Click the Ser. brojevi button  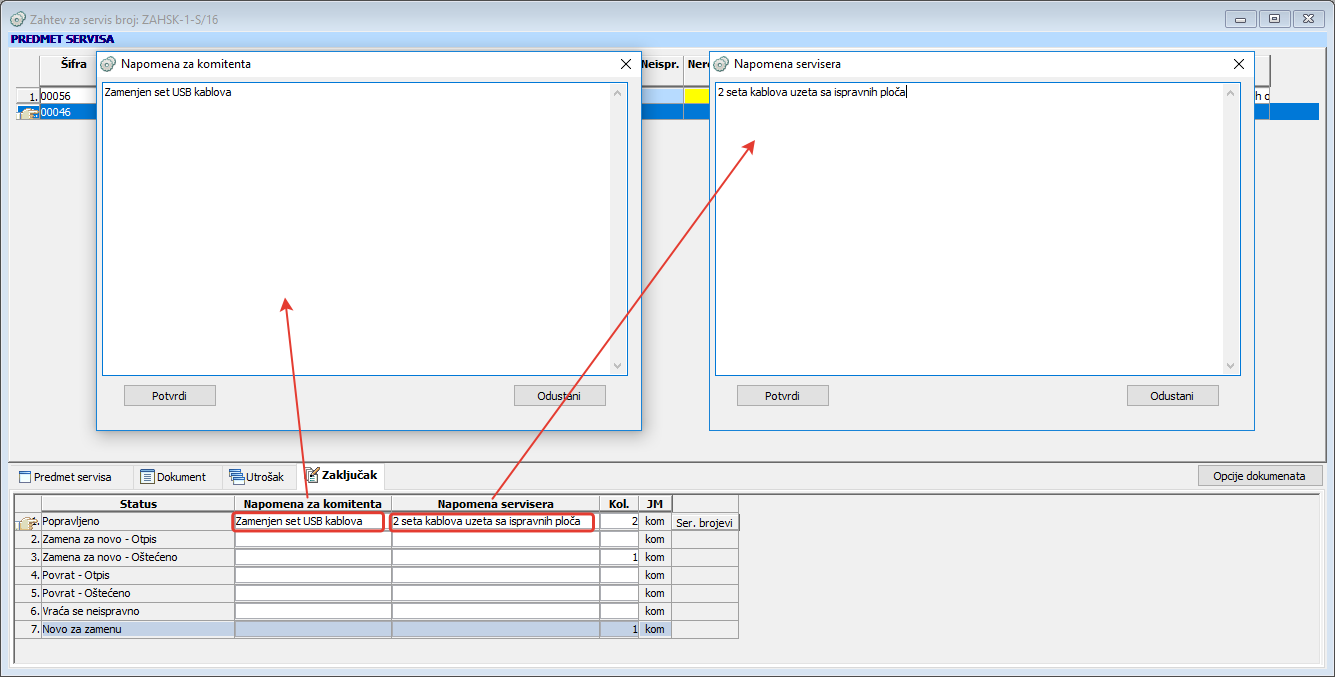(x=706, y=522)
